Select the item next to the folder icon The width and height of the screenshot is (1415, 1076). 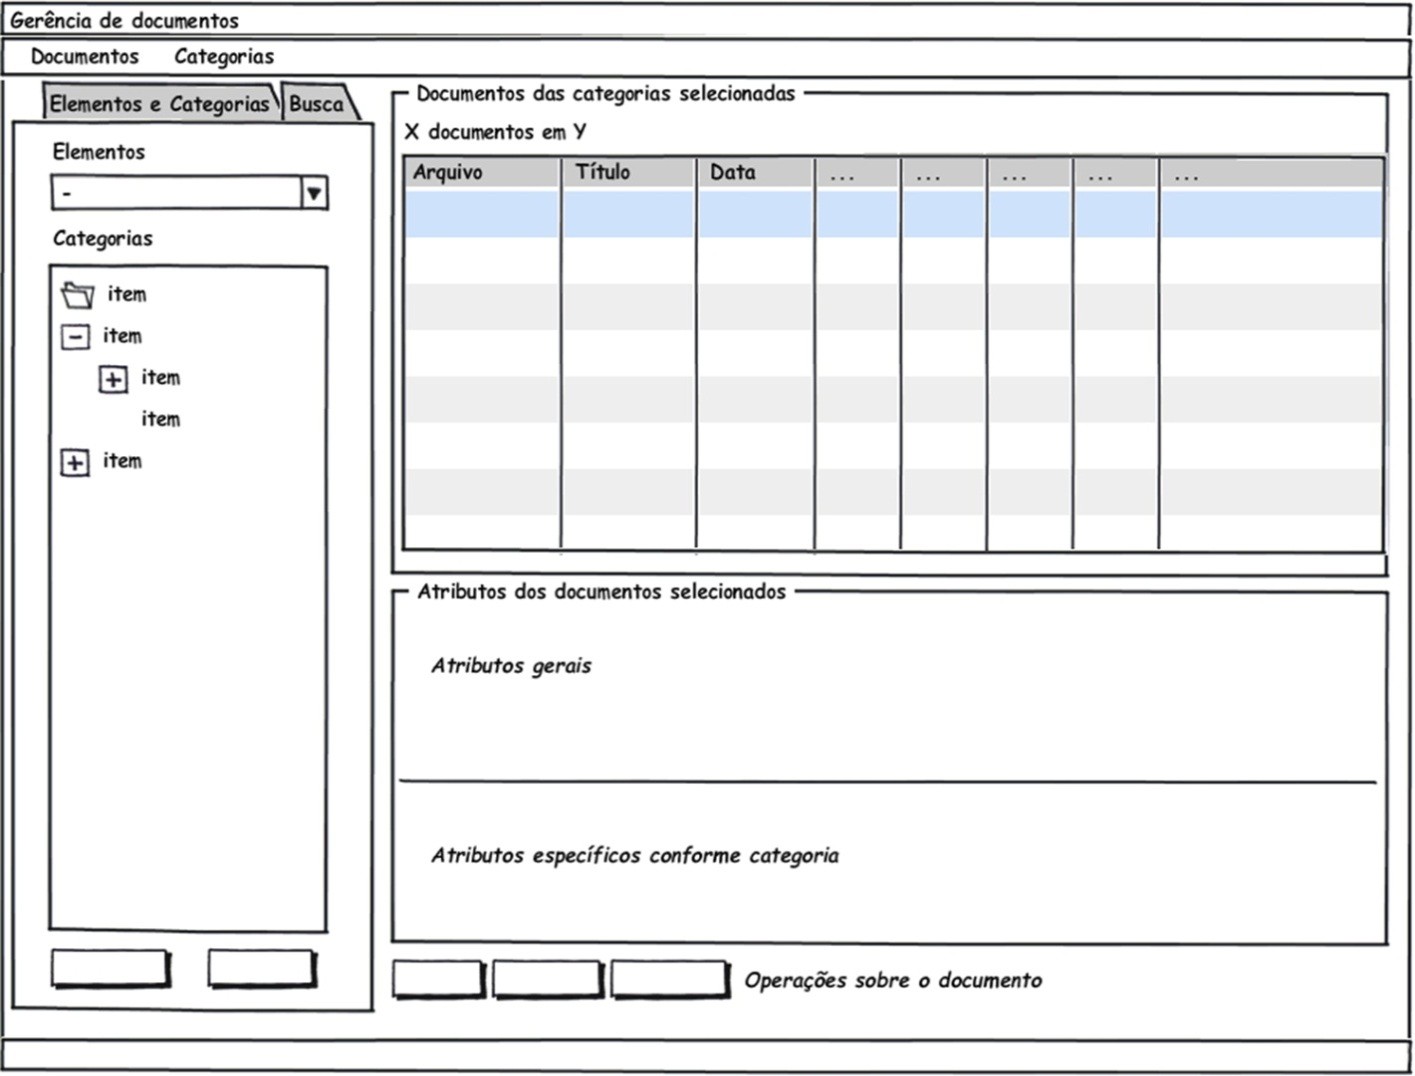127,294
